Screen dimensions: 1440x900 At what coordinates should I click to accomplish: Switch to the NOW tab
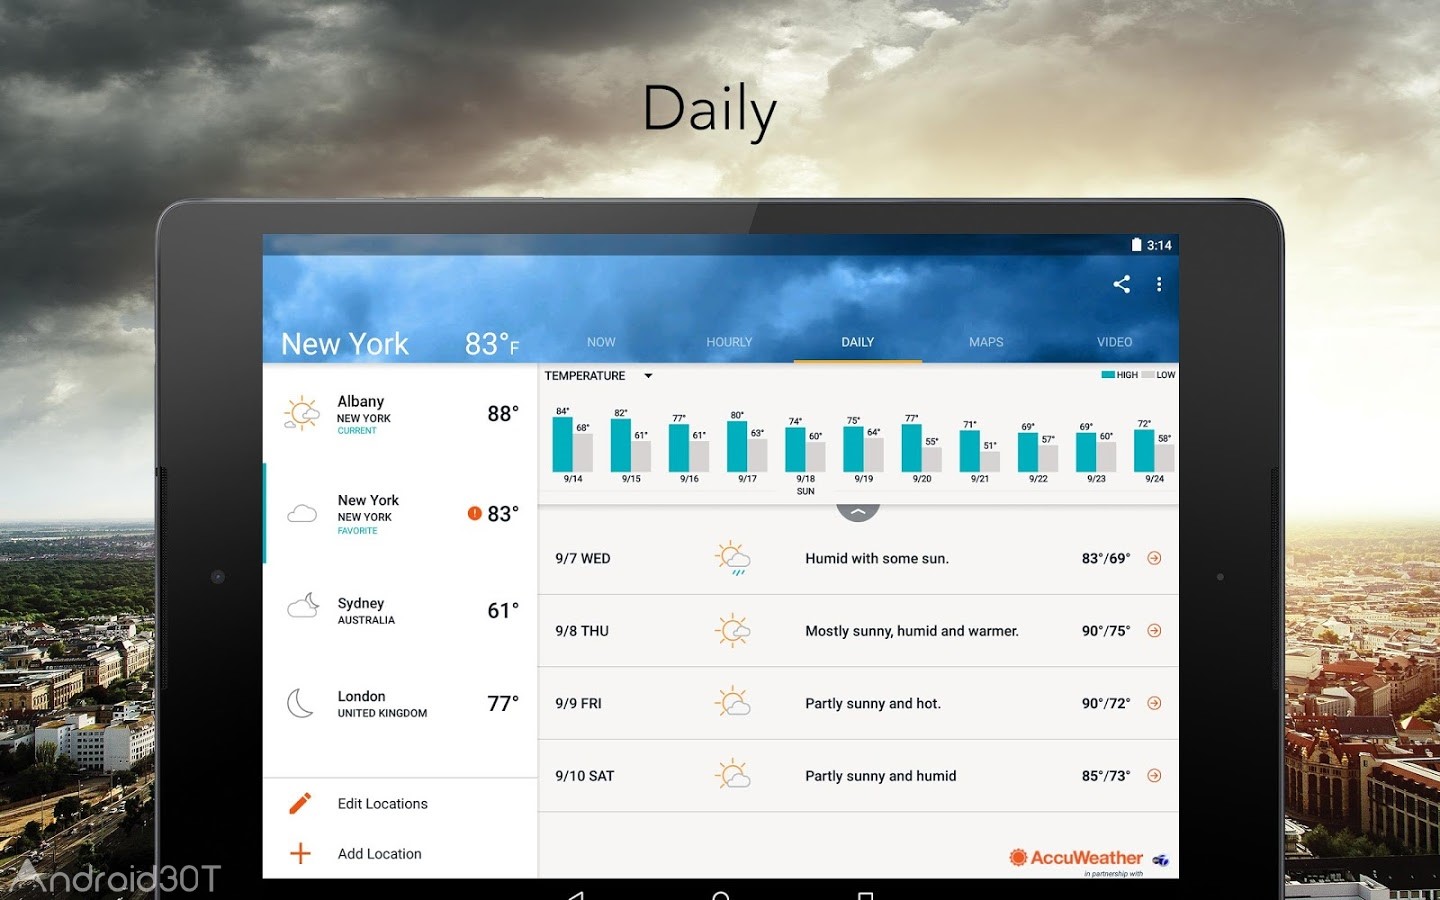[601, 342]
